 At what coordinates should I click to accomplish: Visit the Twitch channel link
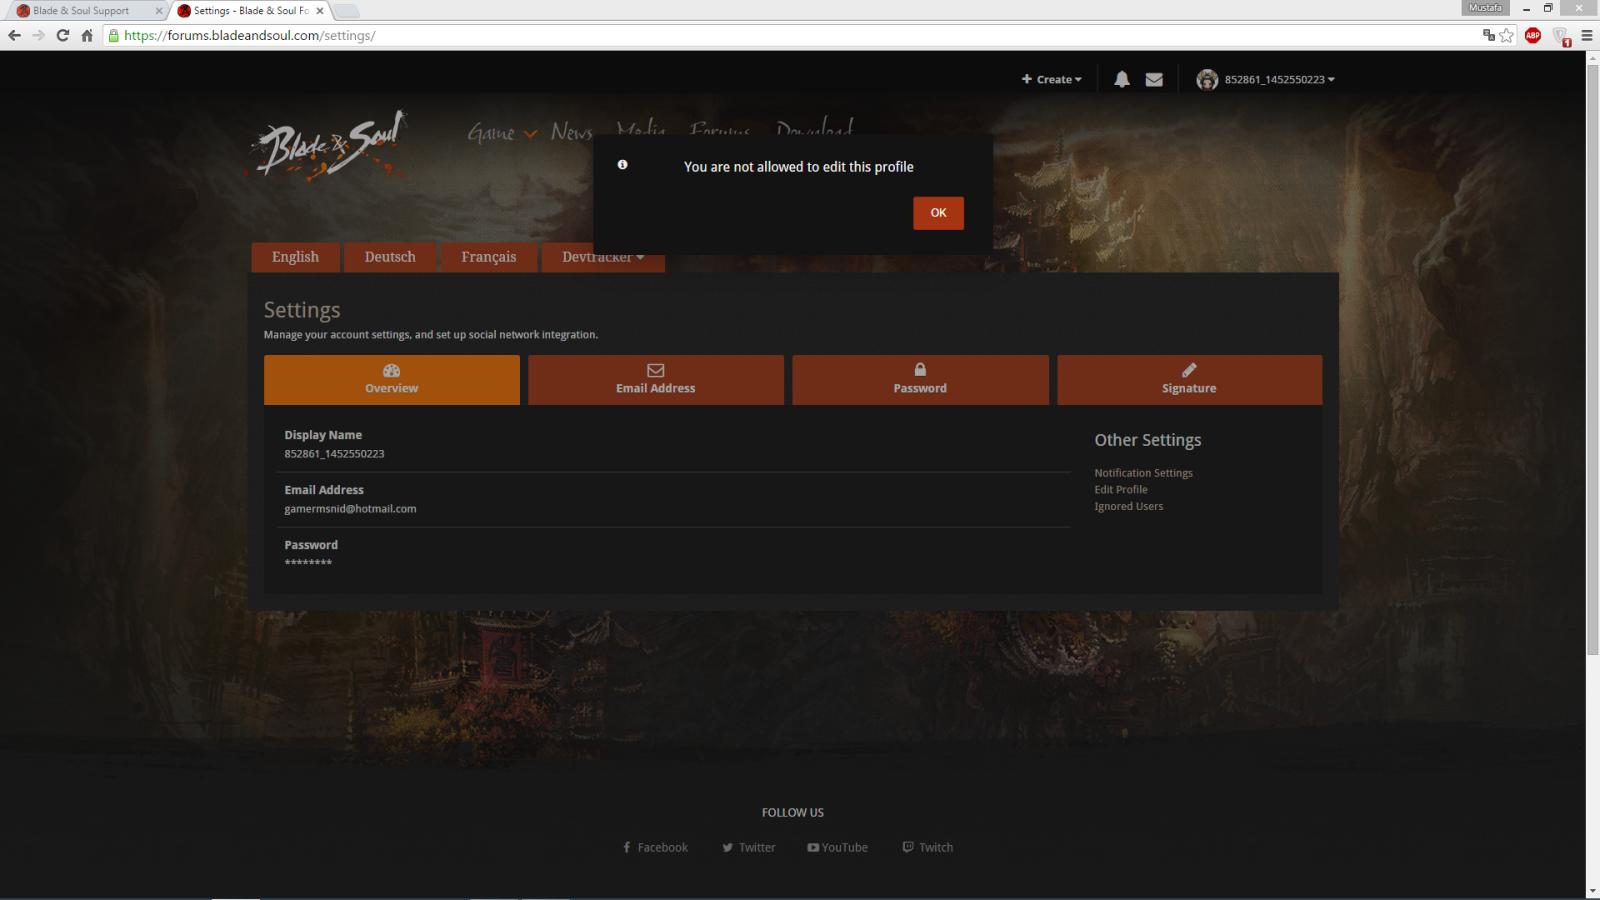927,847
